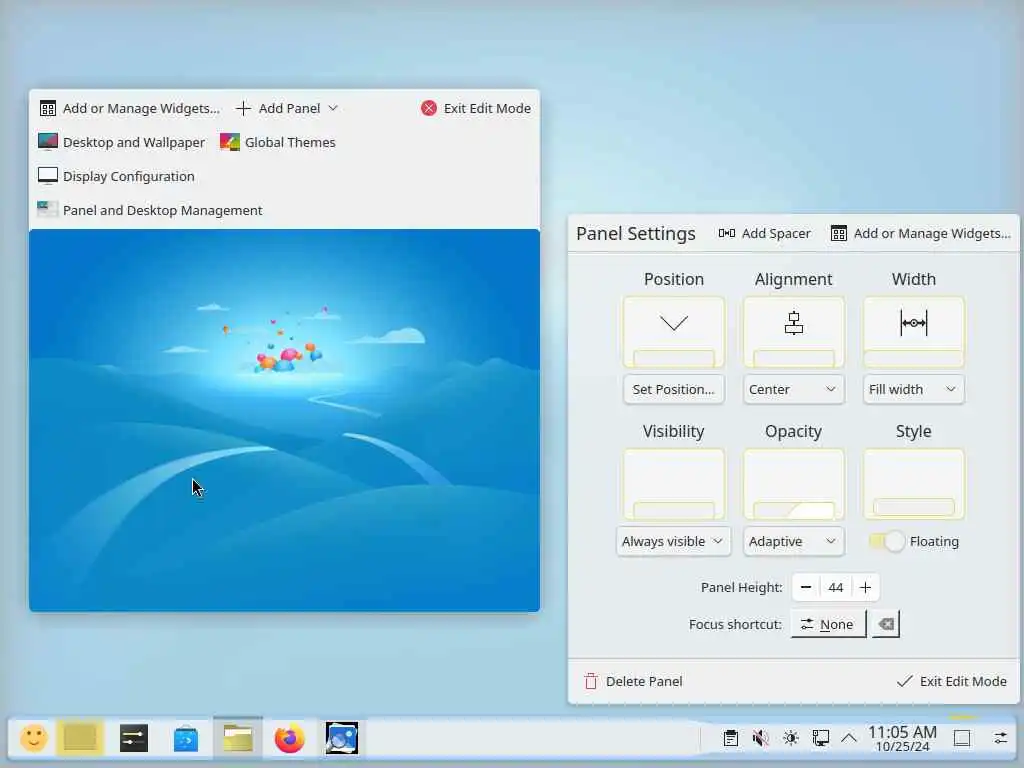This screenshot has width=1024, height=768.
Task: Click the Alignment preview tile
Action: tap(793, 332)
